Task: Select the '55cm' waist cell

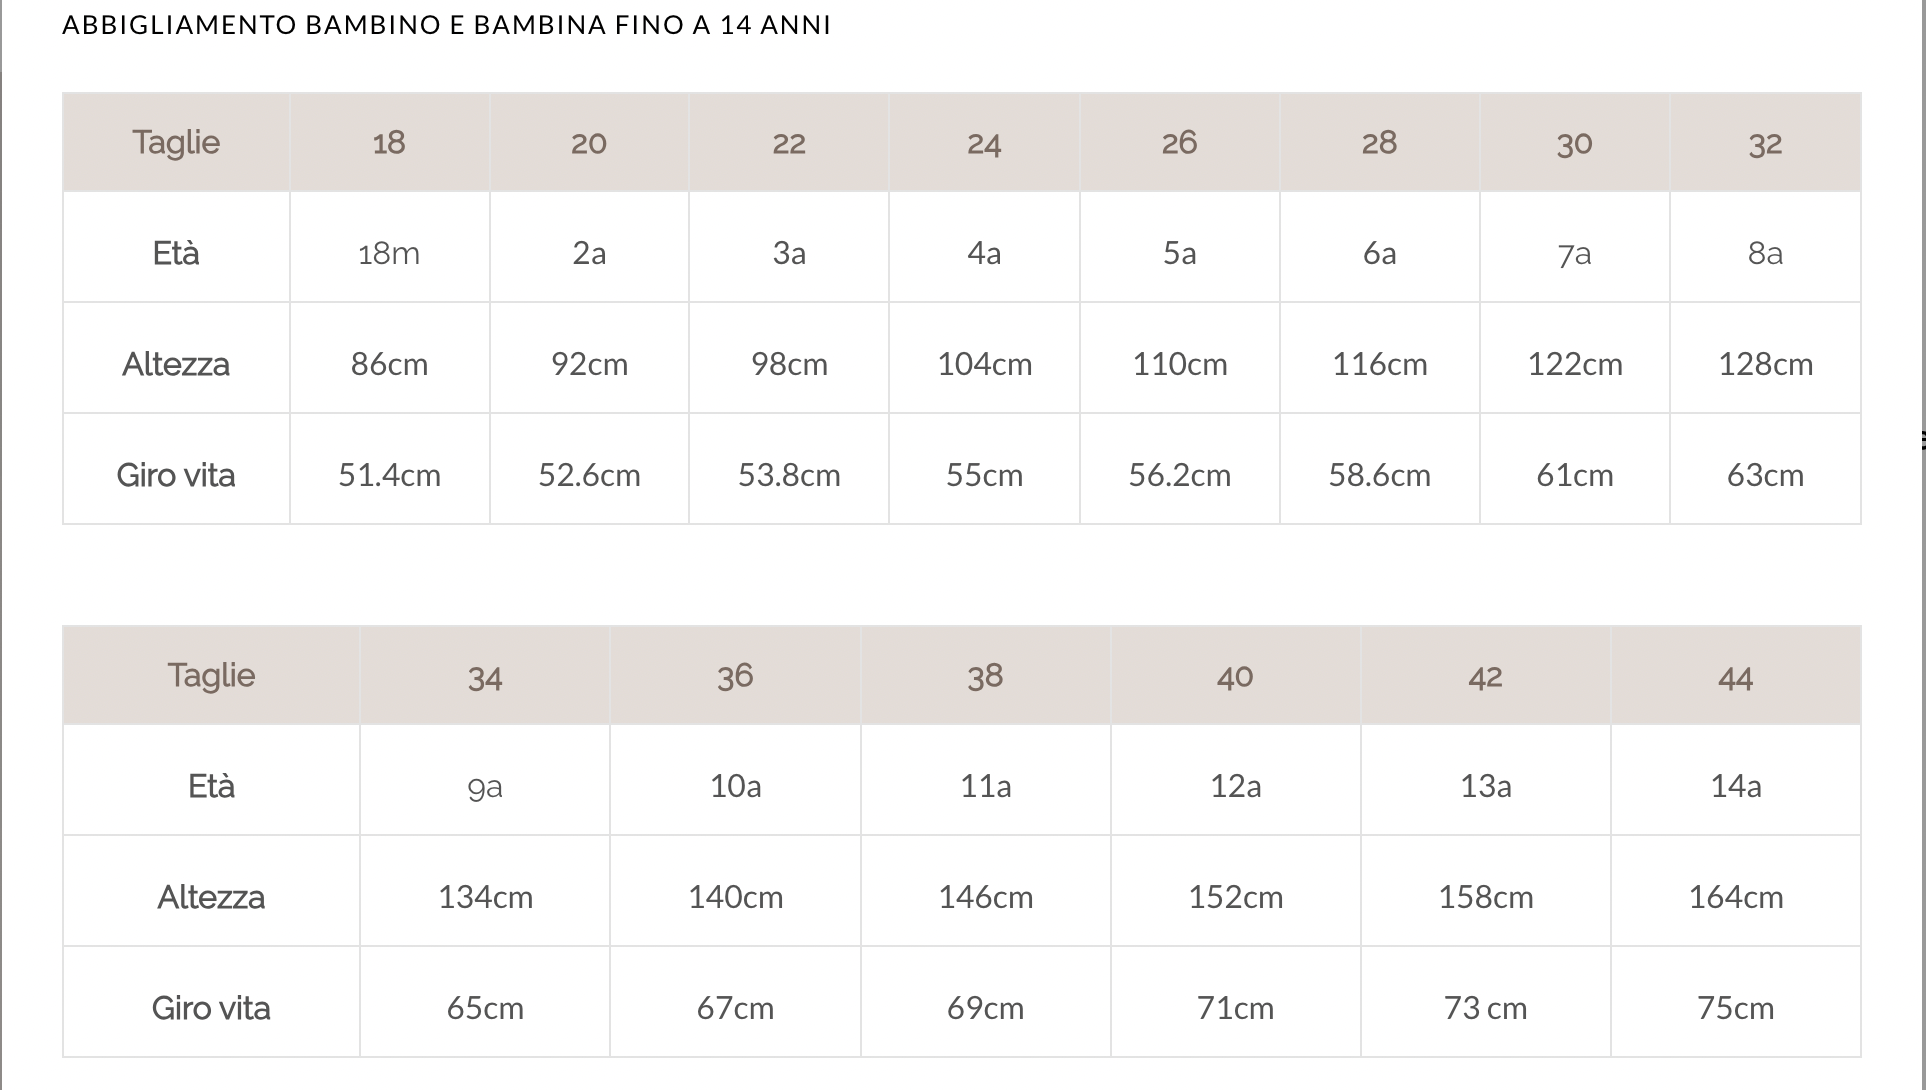Action: [x=984, y=475]
